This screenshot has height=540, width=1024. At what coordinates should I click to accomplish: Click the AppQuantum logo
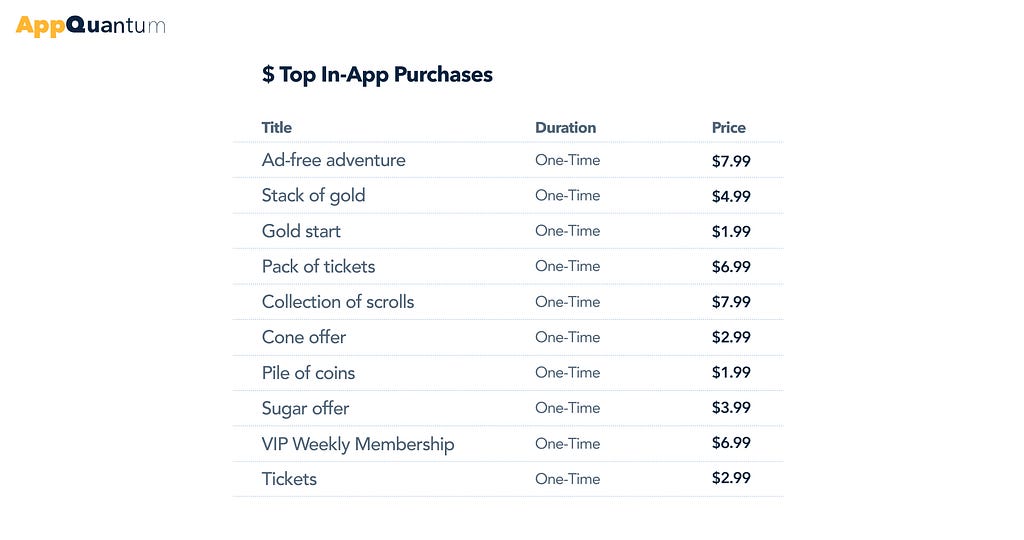coord(90,25)
